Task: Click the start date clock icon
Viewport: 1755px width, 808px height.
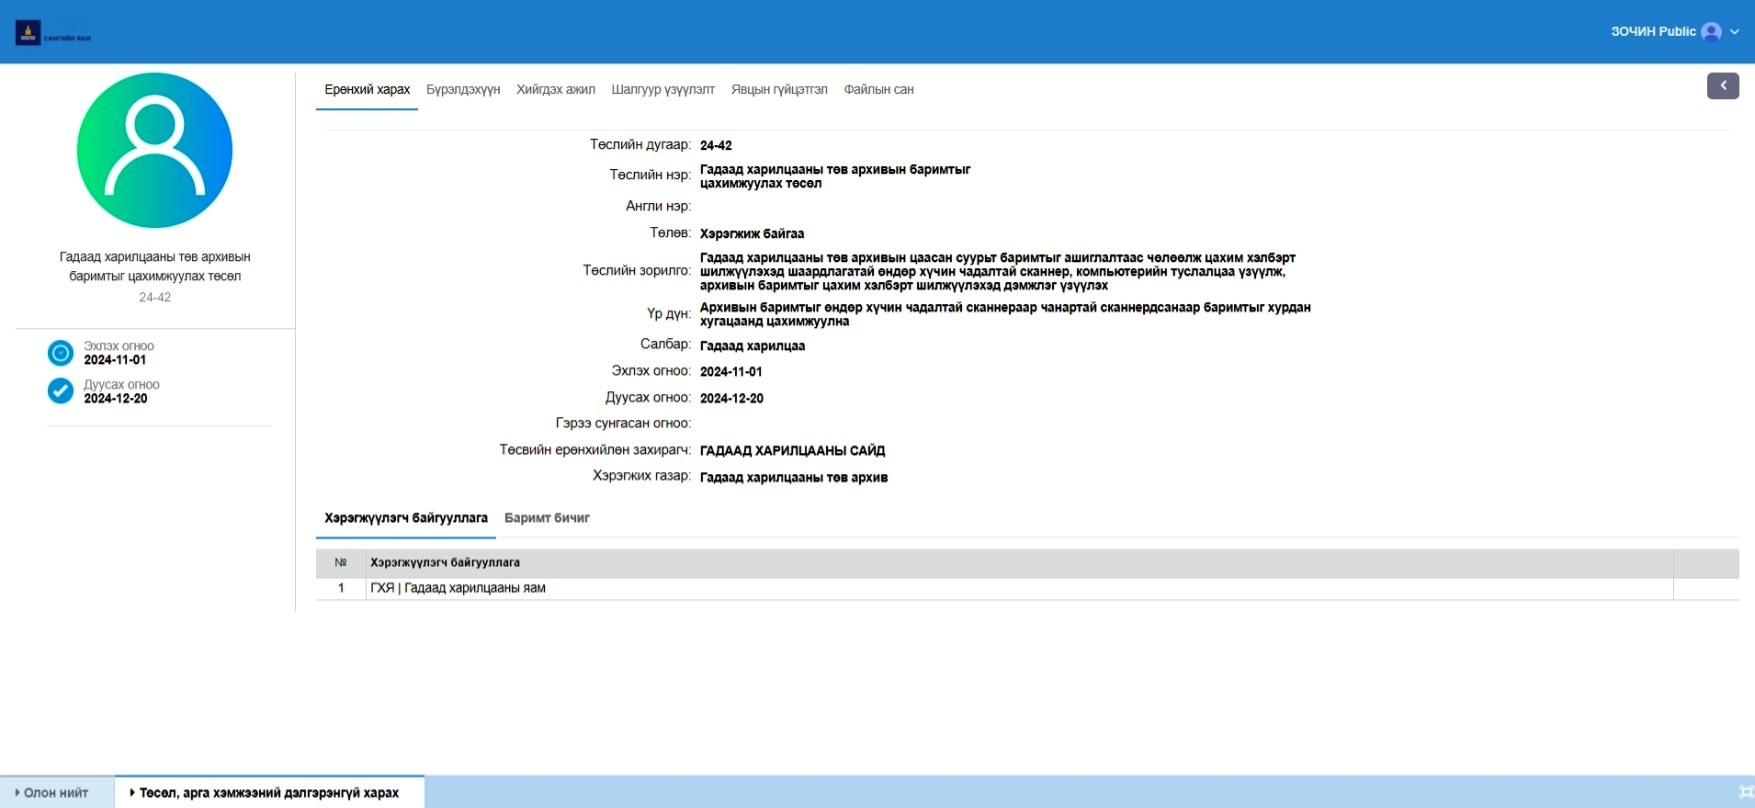Action: (61, 353)
